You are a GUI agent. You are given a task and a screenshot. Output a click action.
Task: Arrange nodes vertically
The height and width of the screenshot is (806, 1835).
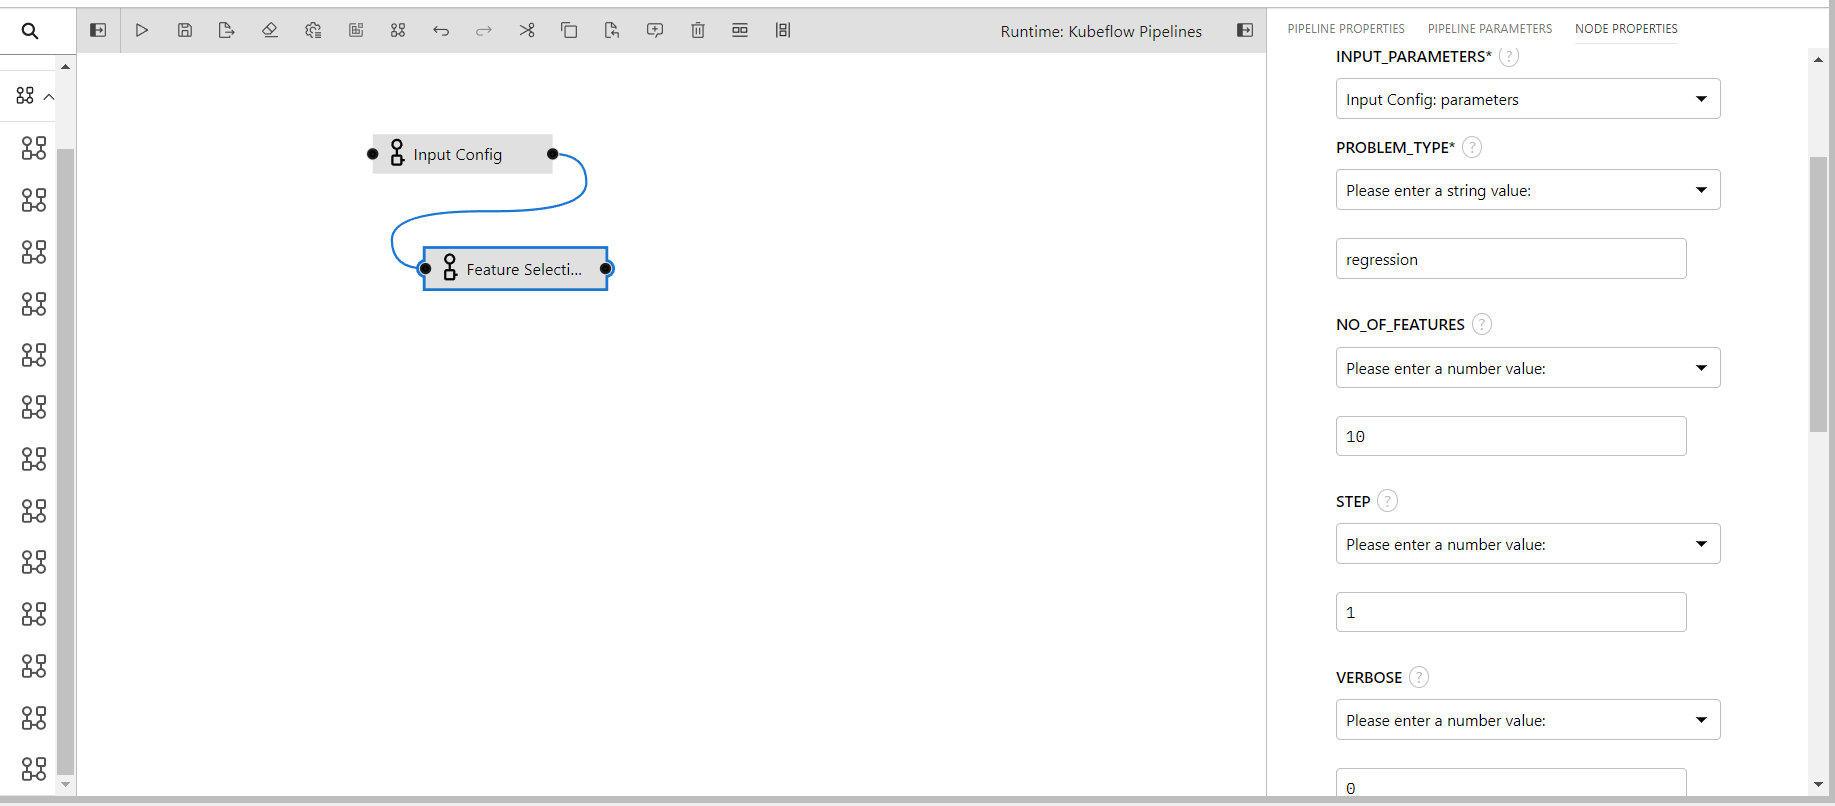[x=783, y=30]
